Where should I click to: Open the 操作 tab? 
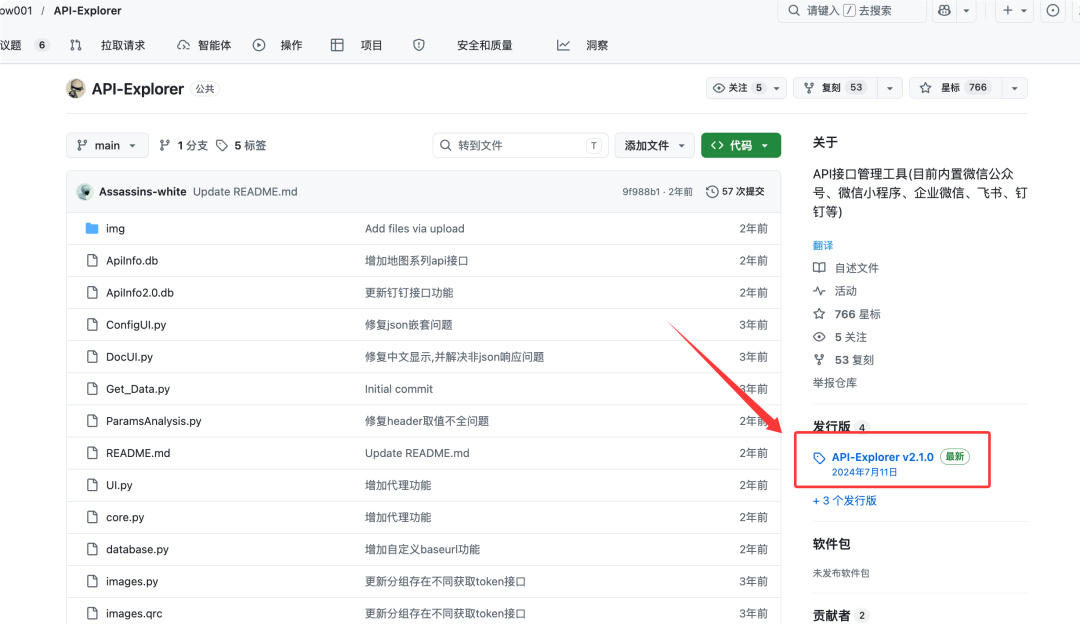pos(278,45)
